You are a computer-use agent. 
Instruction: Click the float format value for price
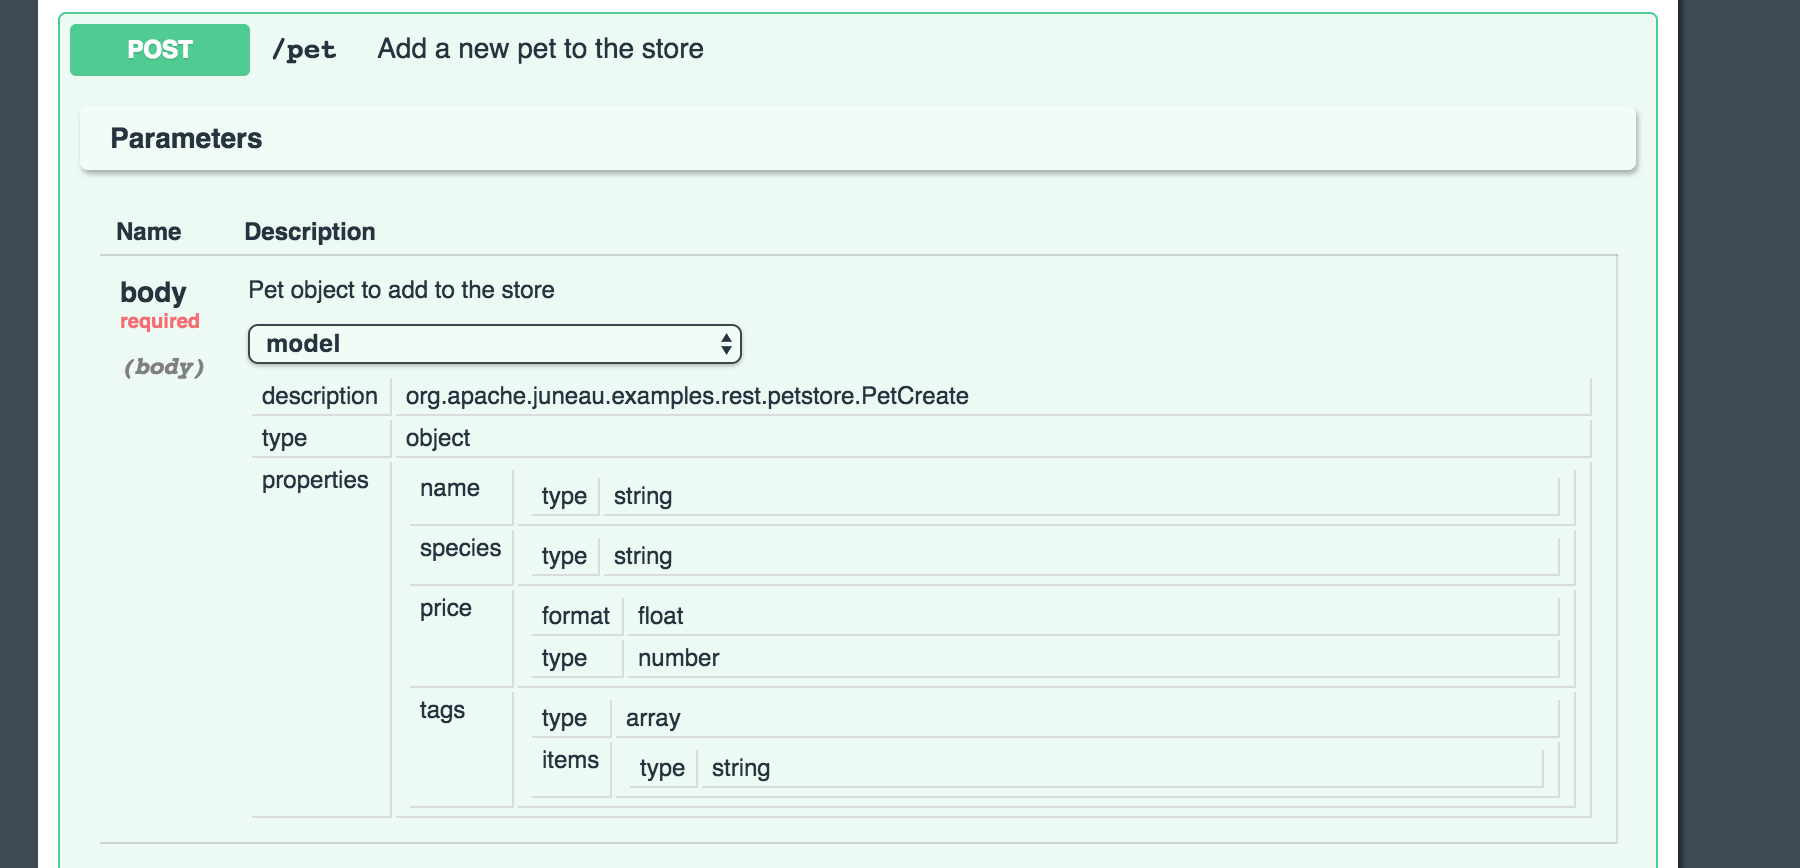(x=660, y=616)
